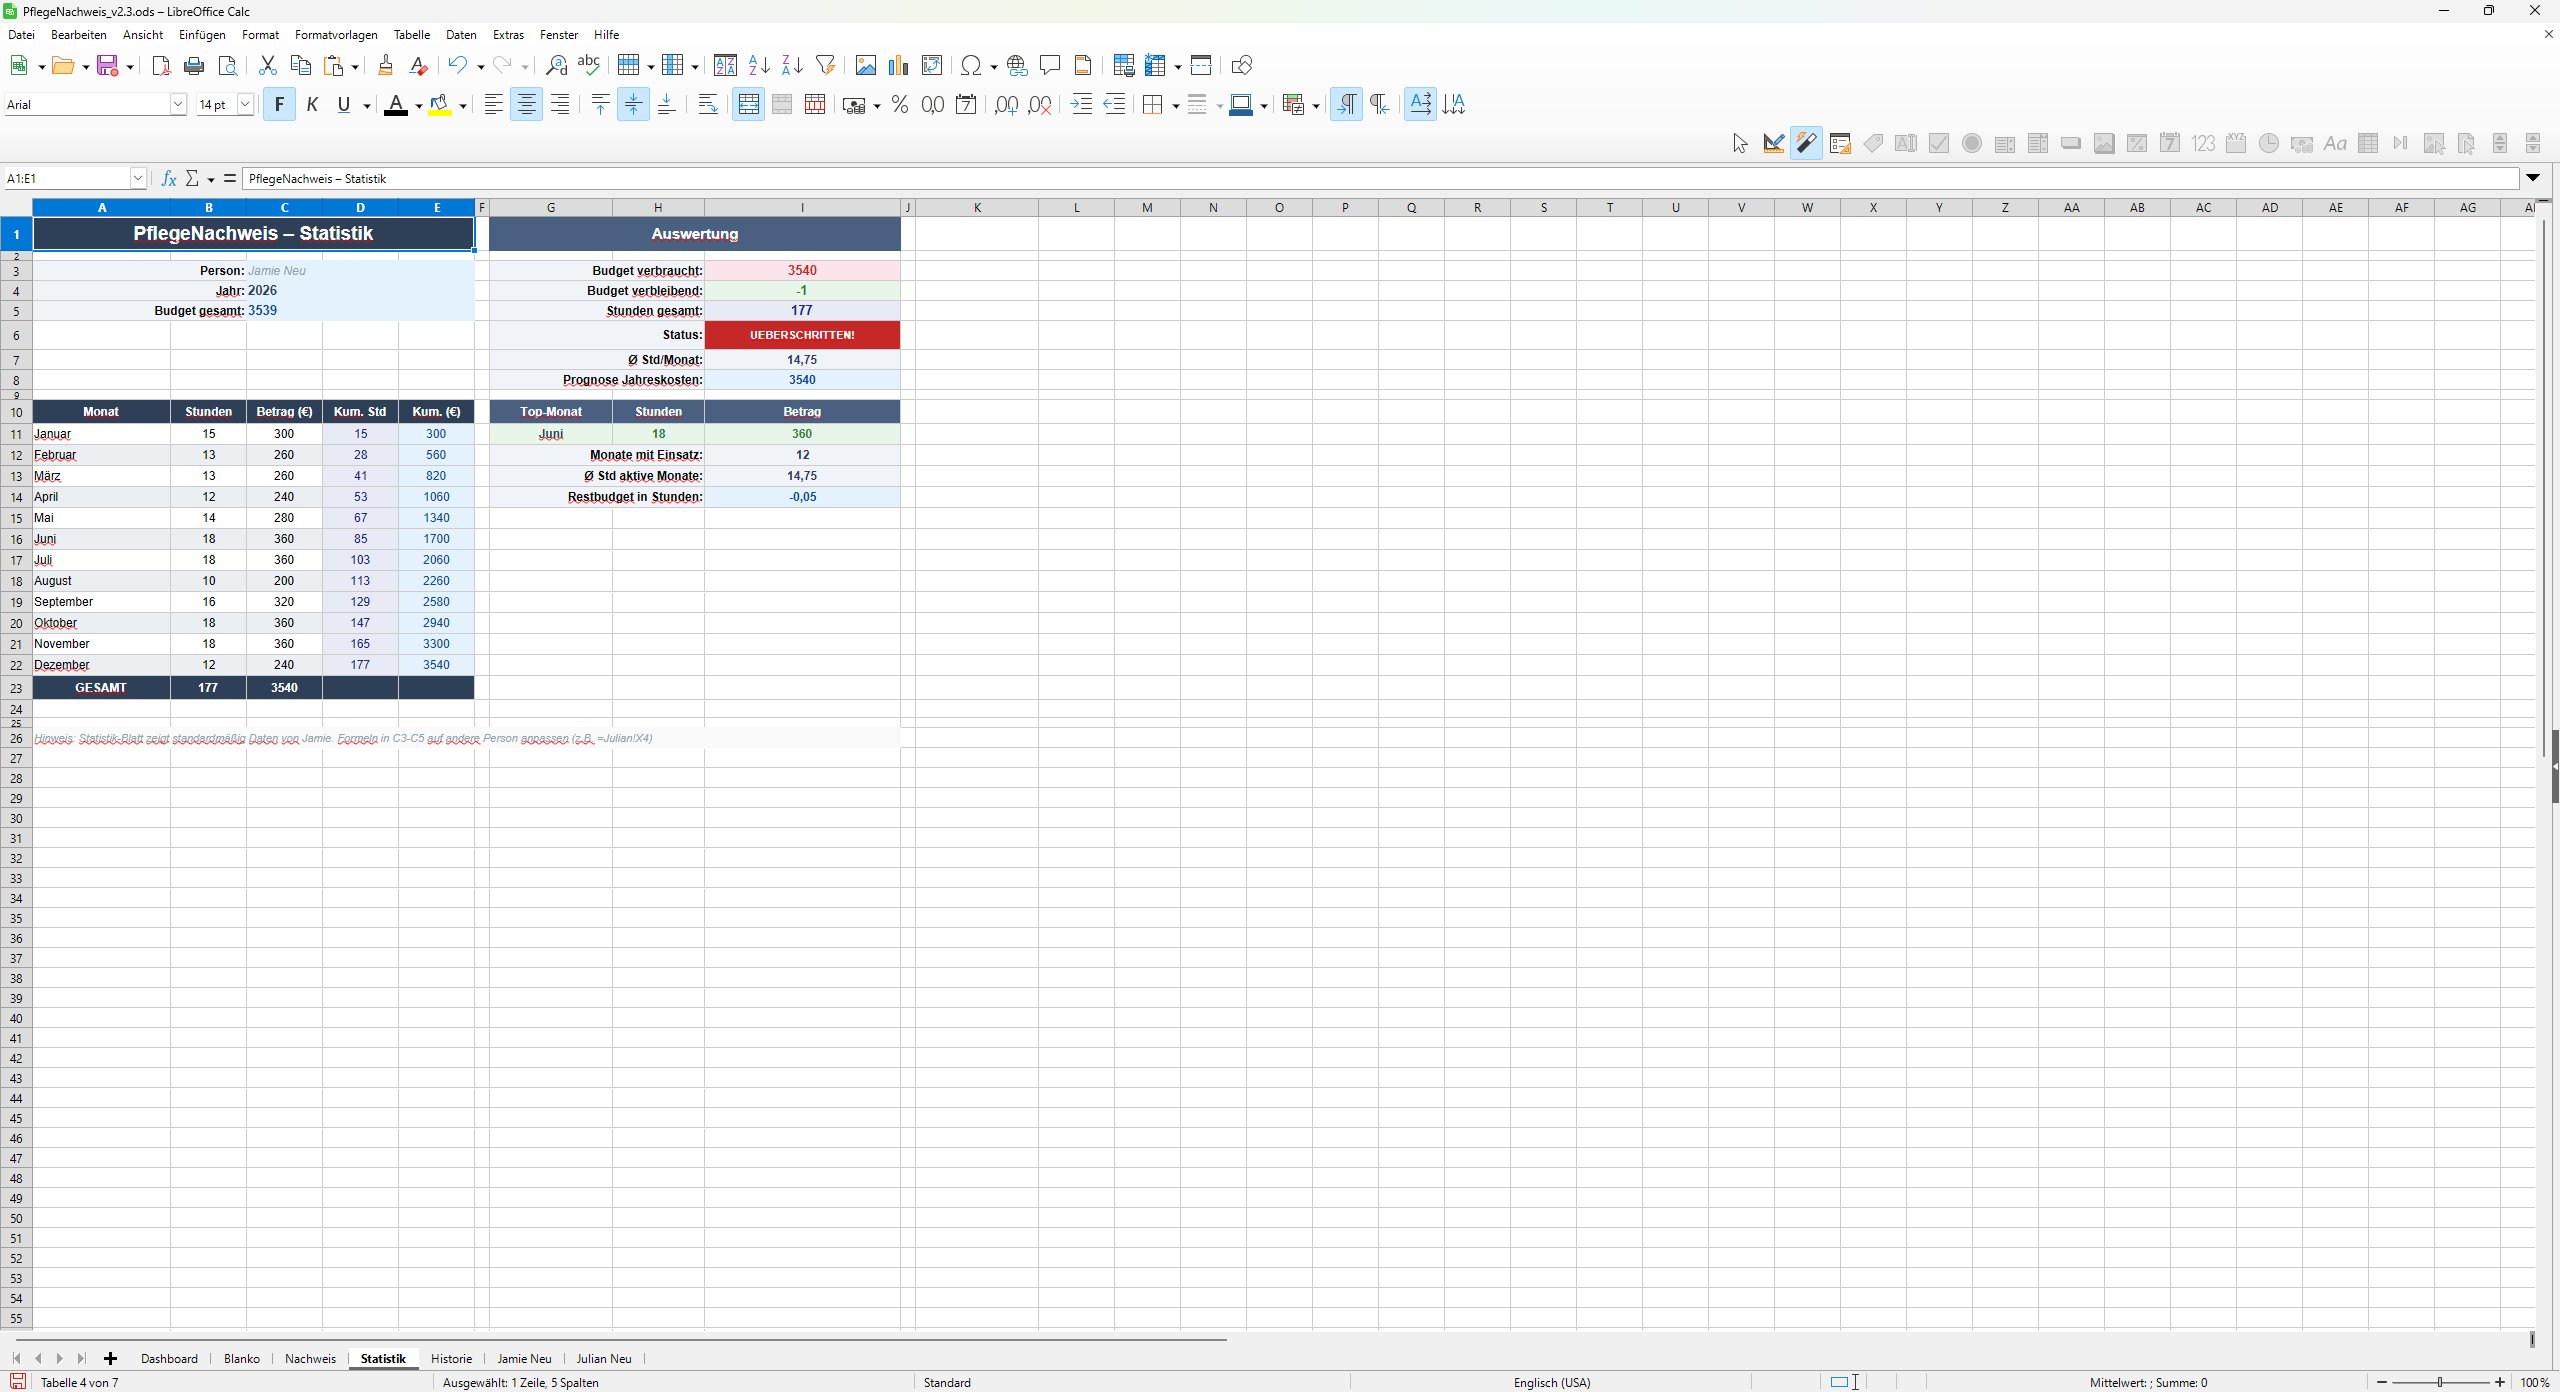Open the Borders dropdown arrow
Image resolution: width=2560 pixels, height=1392 pixels.
click(x=1175, y=106)
